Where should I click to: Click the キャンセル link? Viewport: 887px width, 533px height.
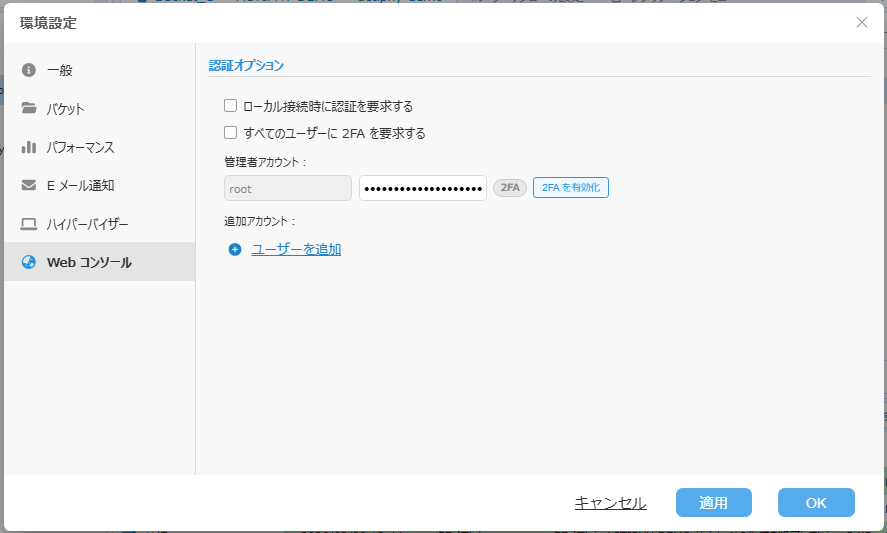(610, 503)
